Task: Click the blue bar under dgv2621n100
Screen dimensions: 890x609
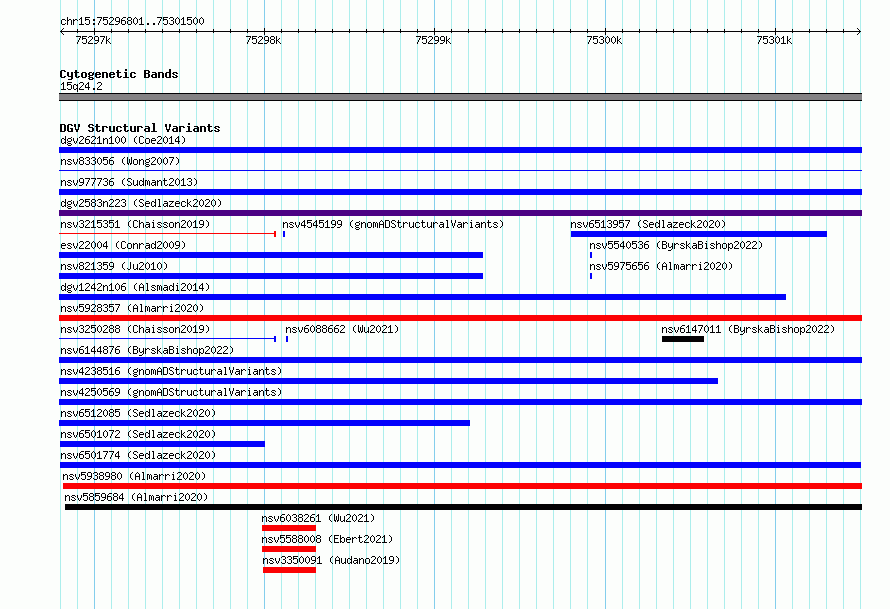Action: 460,150
